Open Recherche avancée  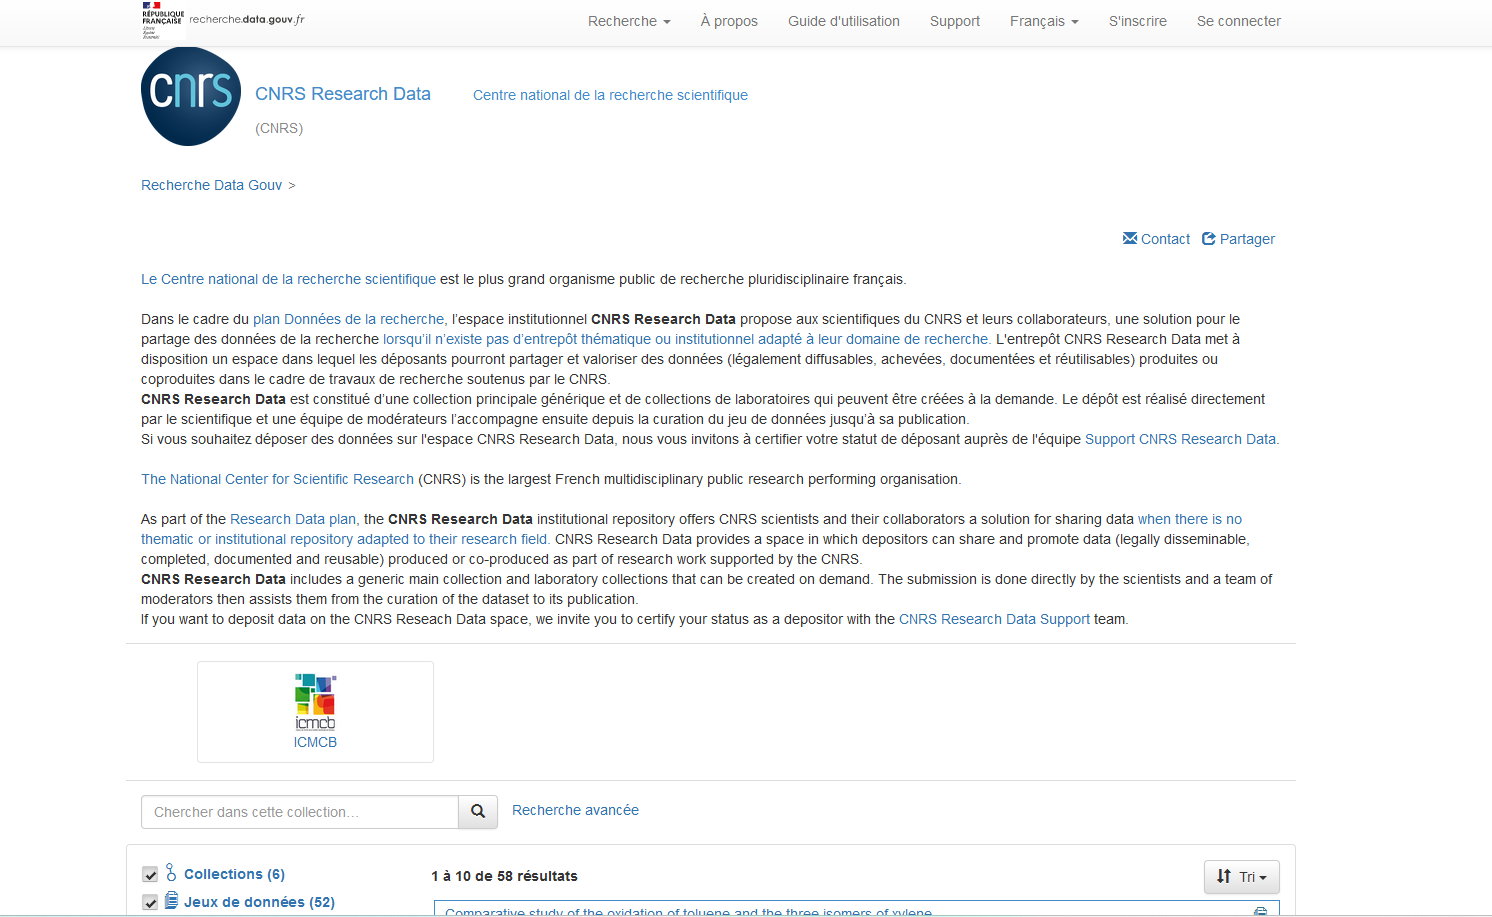575,810
